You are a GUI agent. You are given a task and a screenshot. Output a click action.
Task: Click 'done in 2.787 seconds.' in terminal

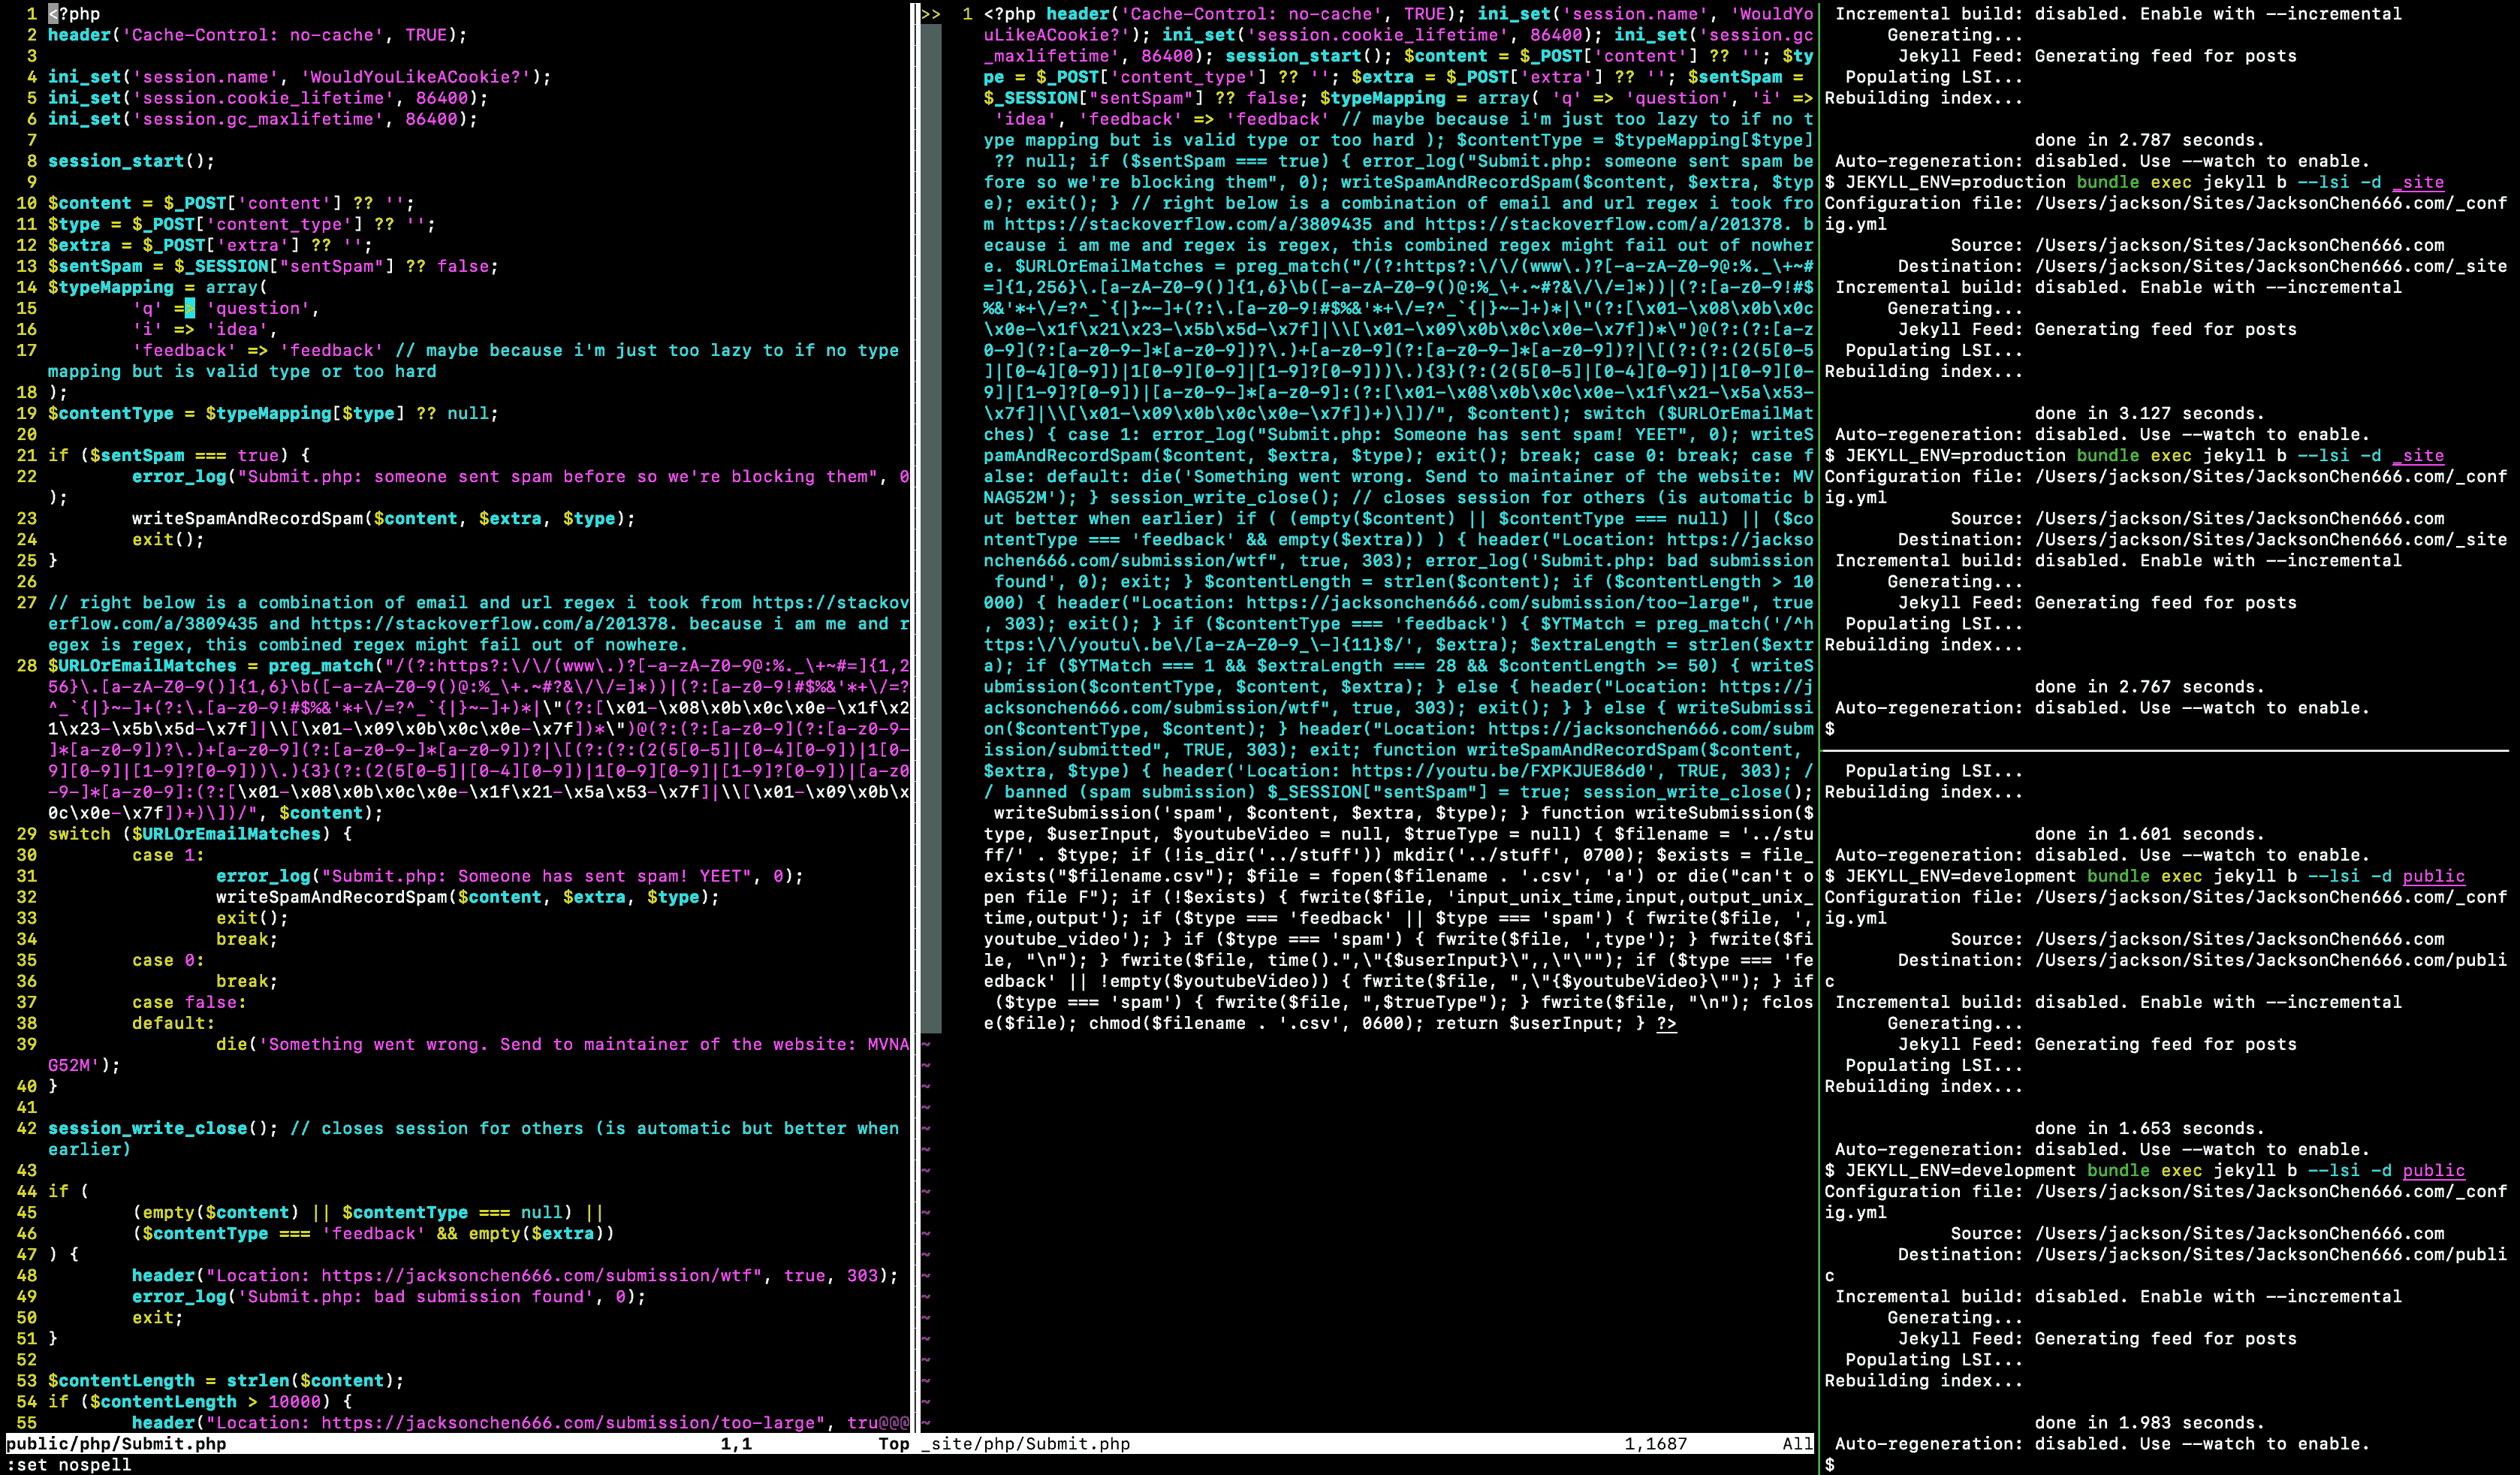point(2149,140)
